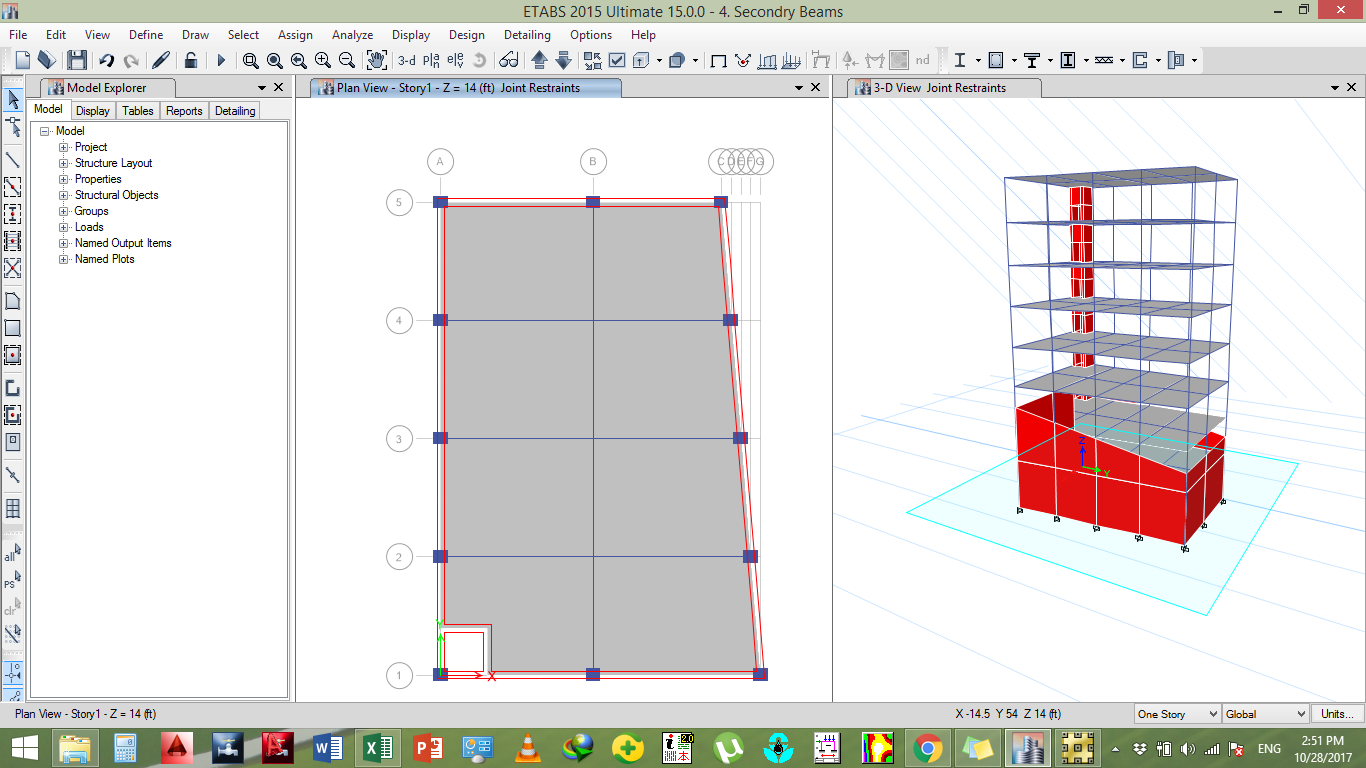The image size is (1366, 768).
Task: Open shear wall design dropdown arrow
Action: pyautogui.click(x=1158, y=60)
